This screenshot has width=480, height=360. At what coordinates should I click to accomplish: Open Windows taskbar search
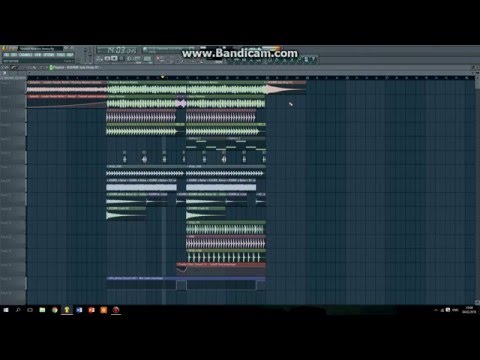coord(18,310)
